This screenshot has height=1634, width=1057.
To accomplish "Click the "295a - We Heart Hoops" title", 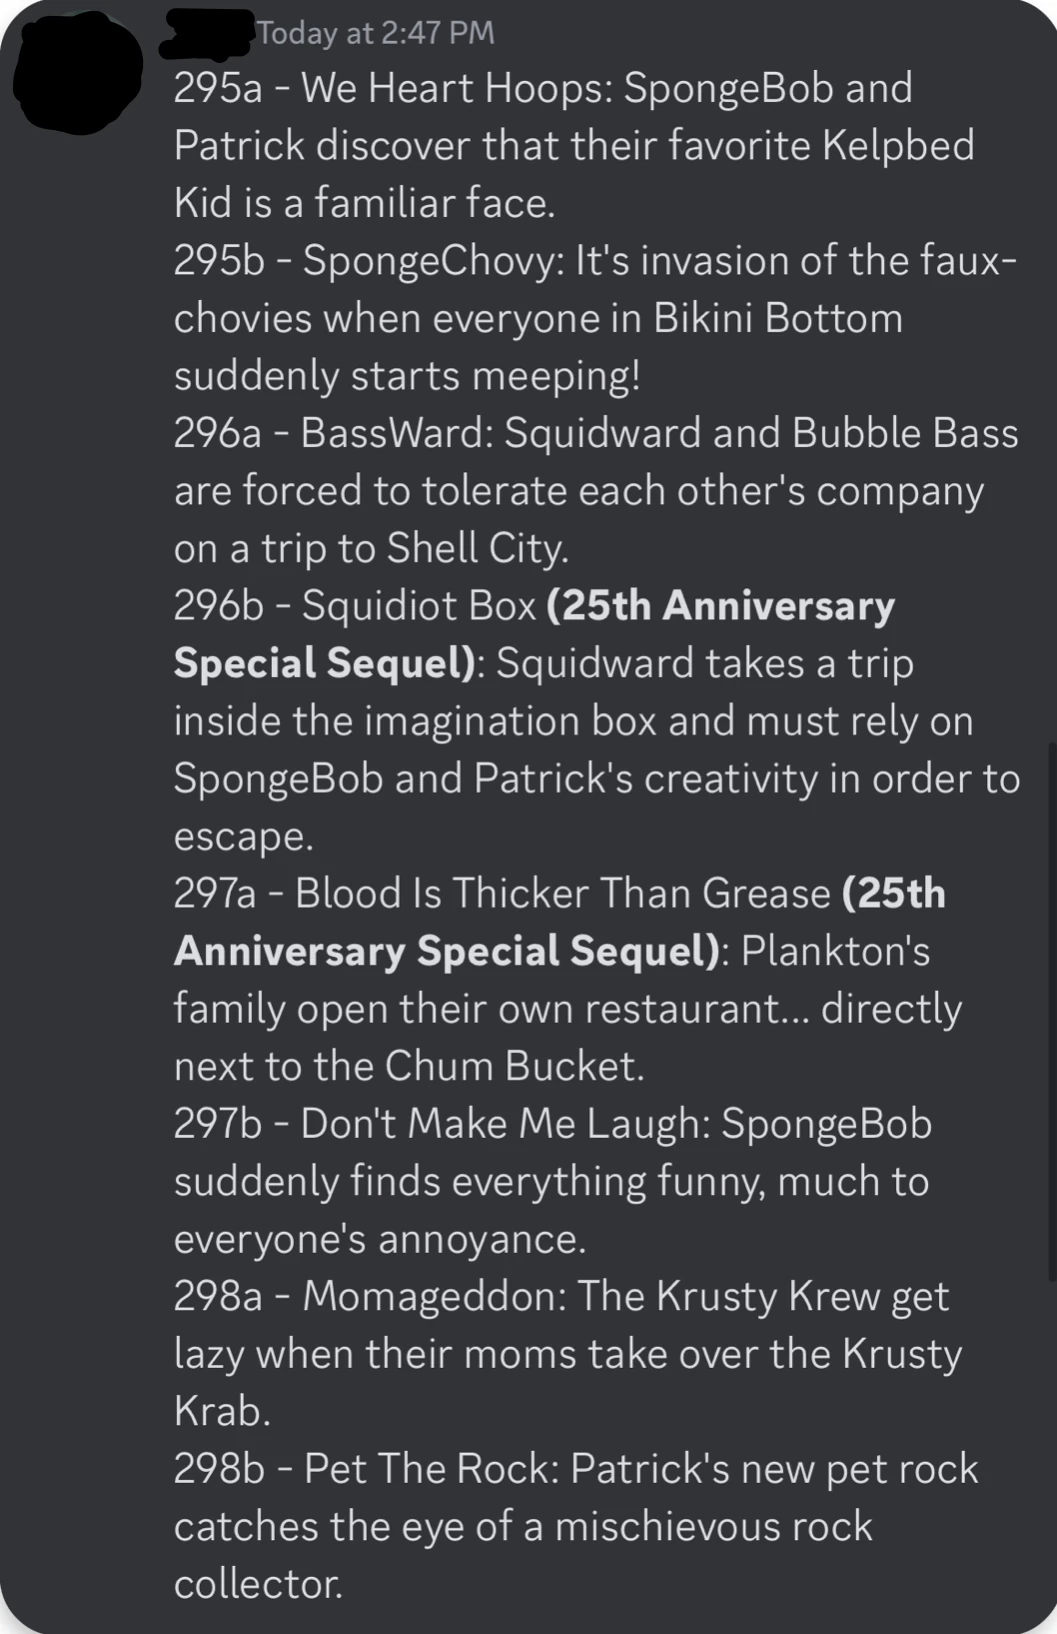I will click(392, 88).
